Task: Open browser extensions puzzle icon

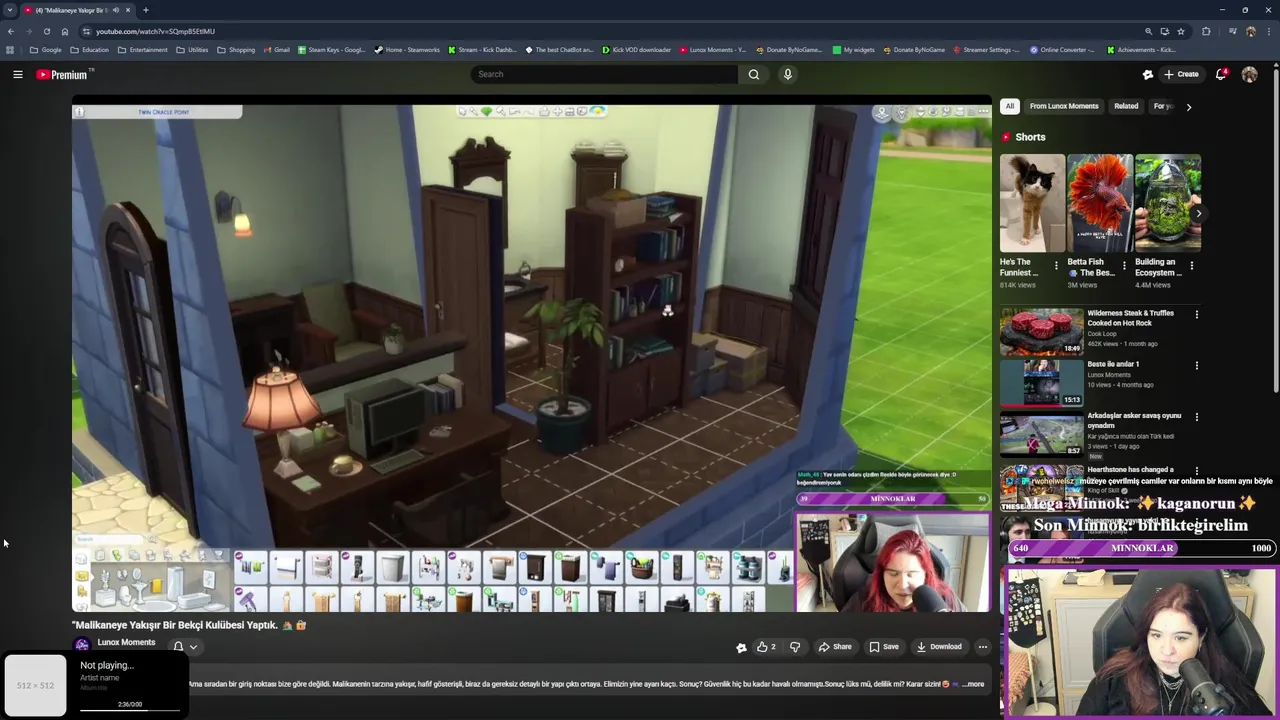Action: pos(1206,31)
